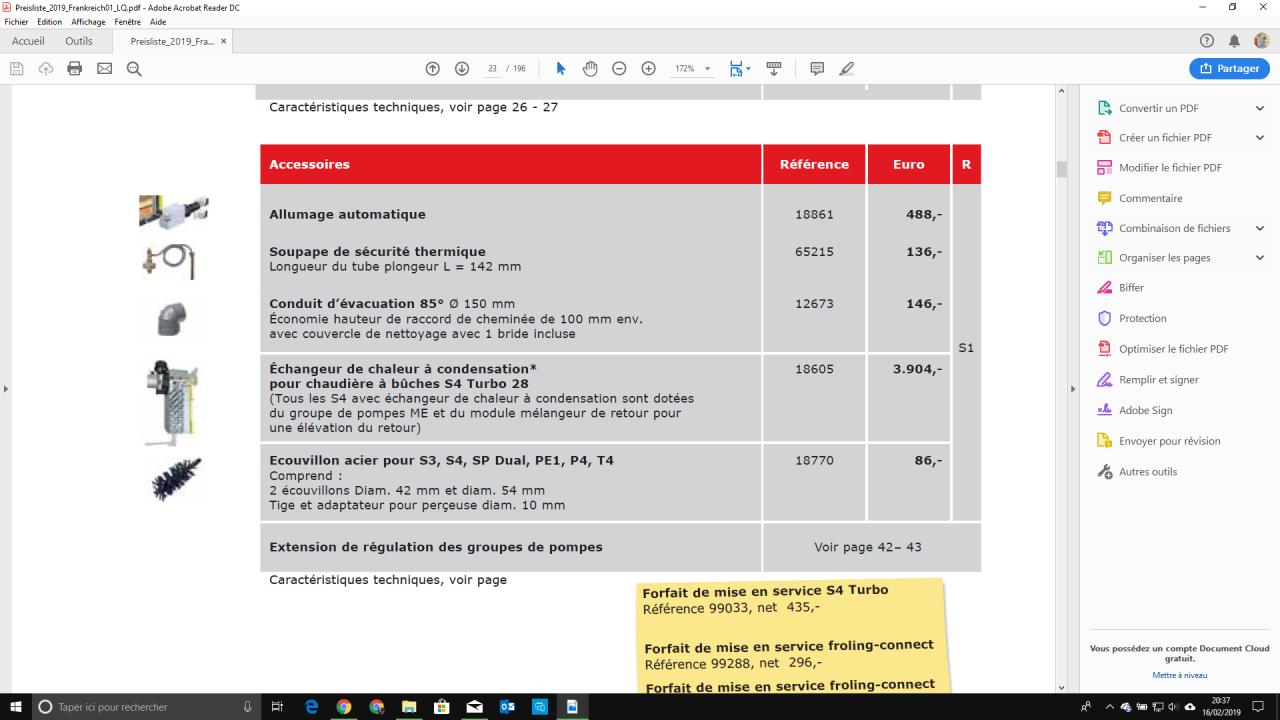Open the Aide menu
The width and height of the screenshot is (1280, 720).
tap(158, 22)
